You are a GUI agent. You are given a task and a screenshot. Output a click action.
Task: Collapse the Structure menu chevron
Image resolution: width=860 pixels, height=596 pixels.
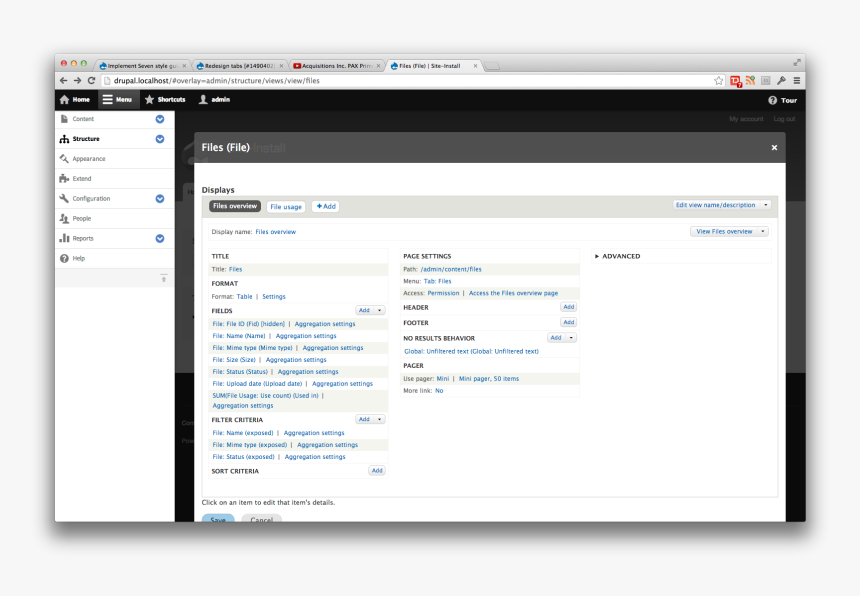click(x=160, y=139)
